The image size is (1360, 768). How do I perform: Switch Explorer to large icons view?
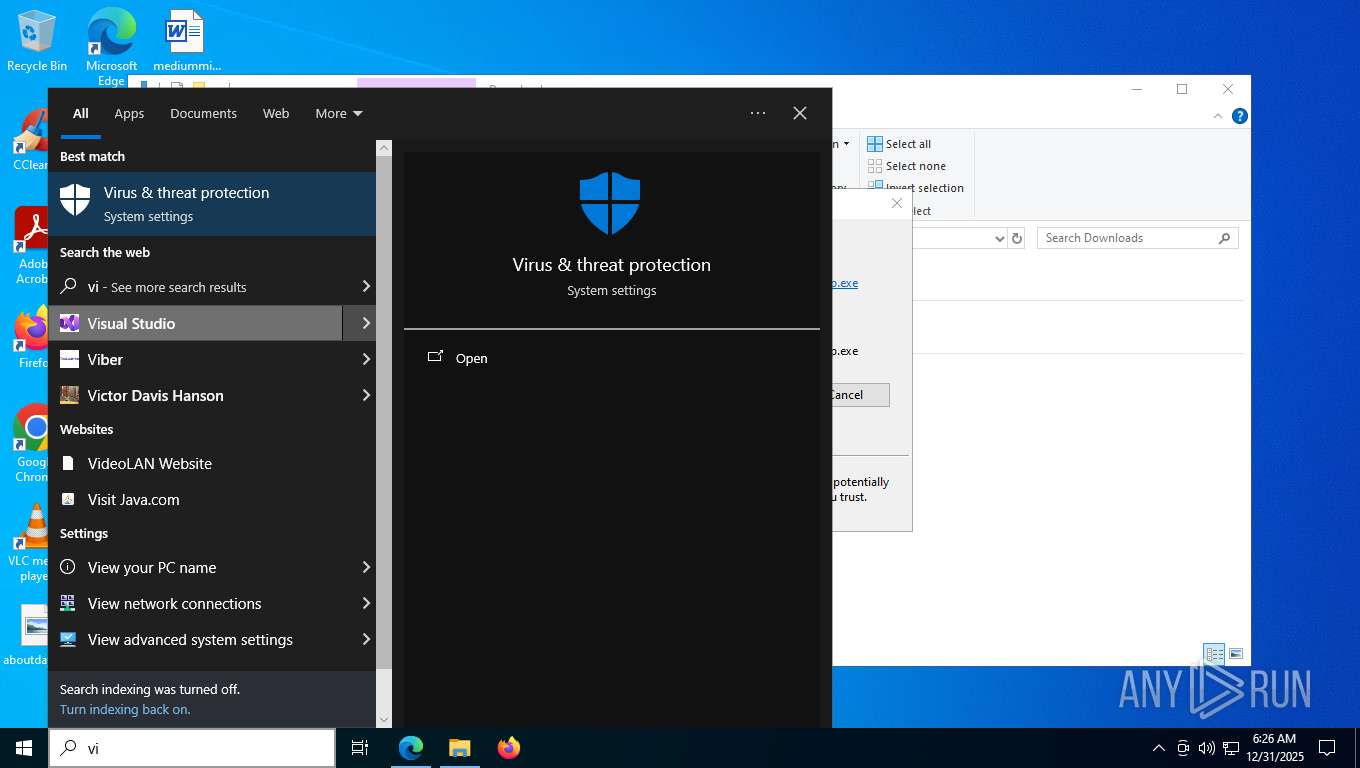pos(1236,654)
